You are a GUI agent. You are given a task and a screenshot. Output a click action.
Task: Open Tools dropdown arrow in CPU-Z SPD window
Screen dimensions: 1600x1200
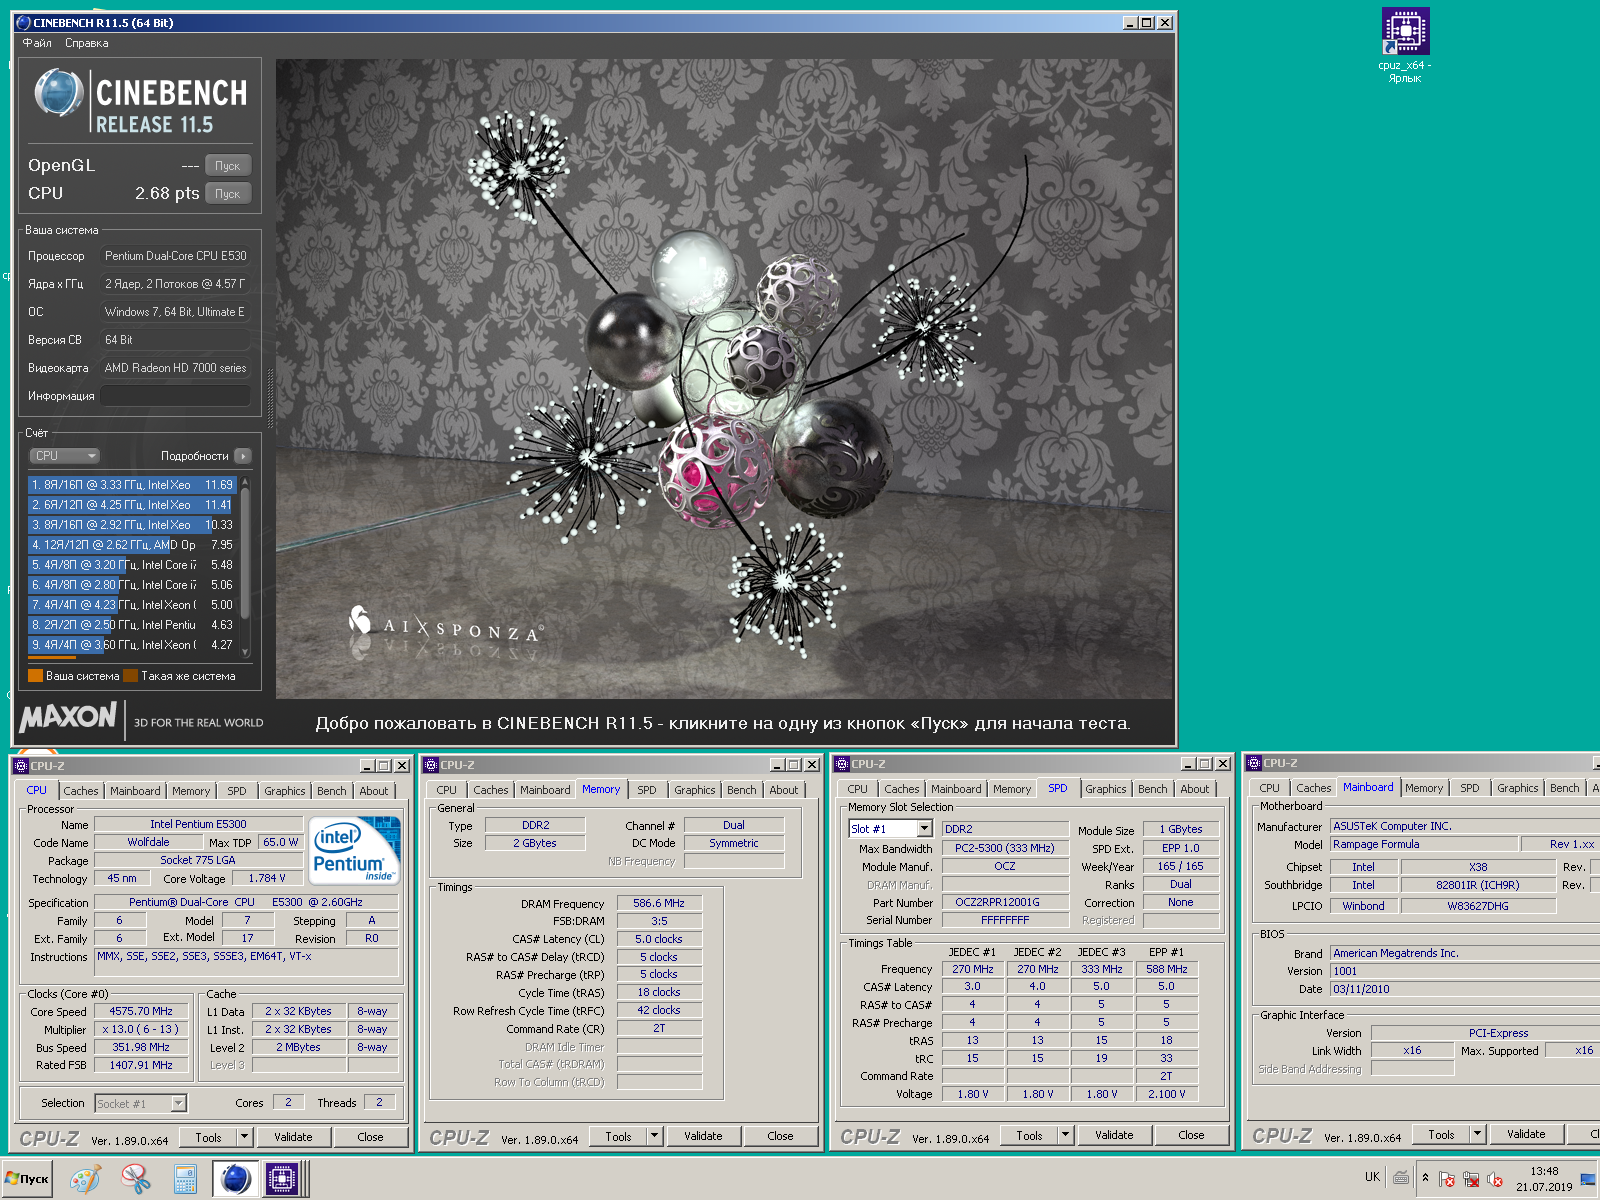1065,1135
